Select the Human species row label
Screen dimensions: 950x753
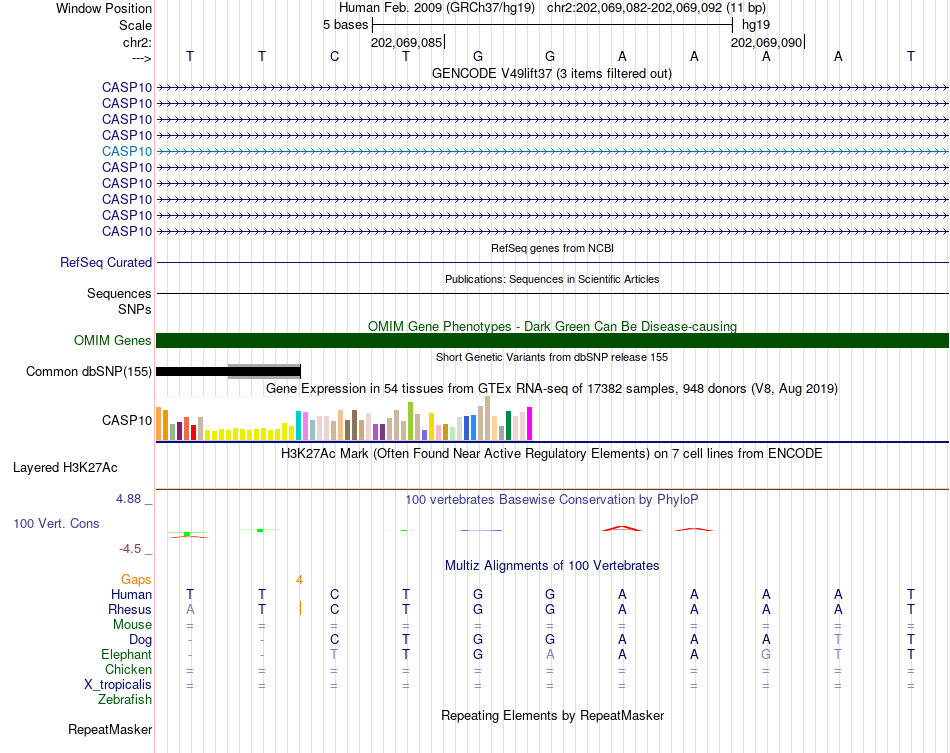click(x=131, y=594)
